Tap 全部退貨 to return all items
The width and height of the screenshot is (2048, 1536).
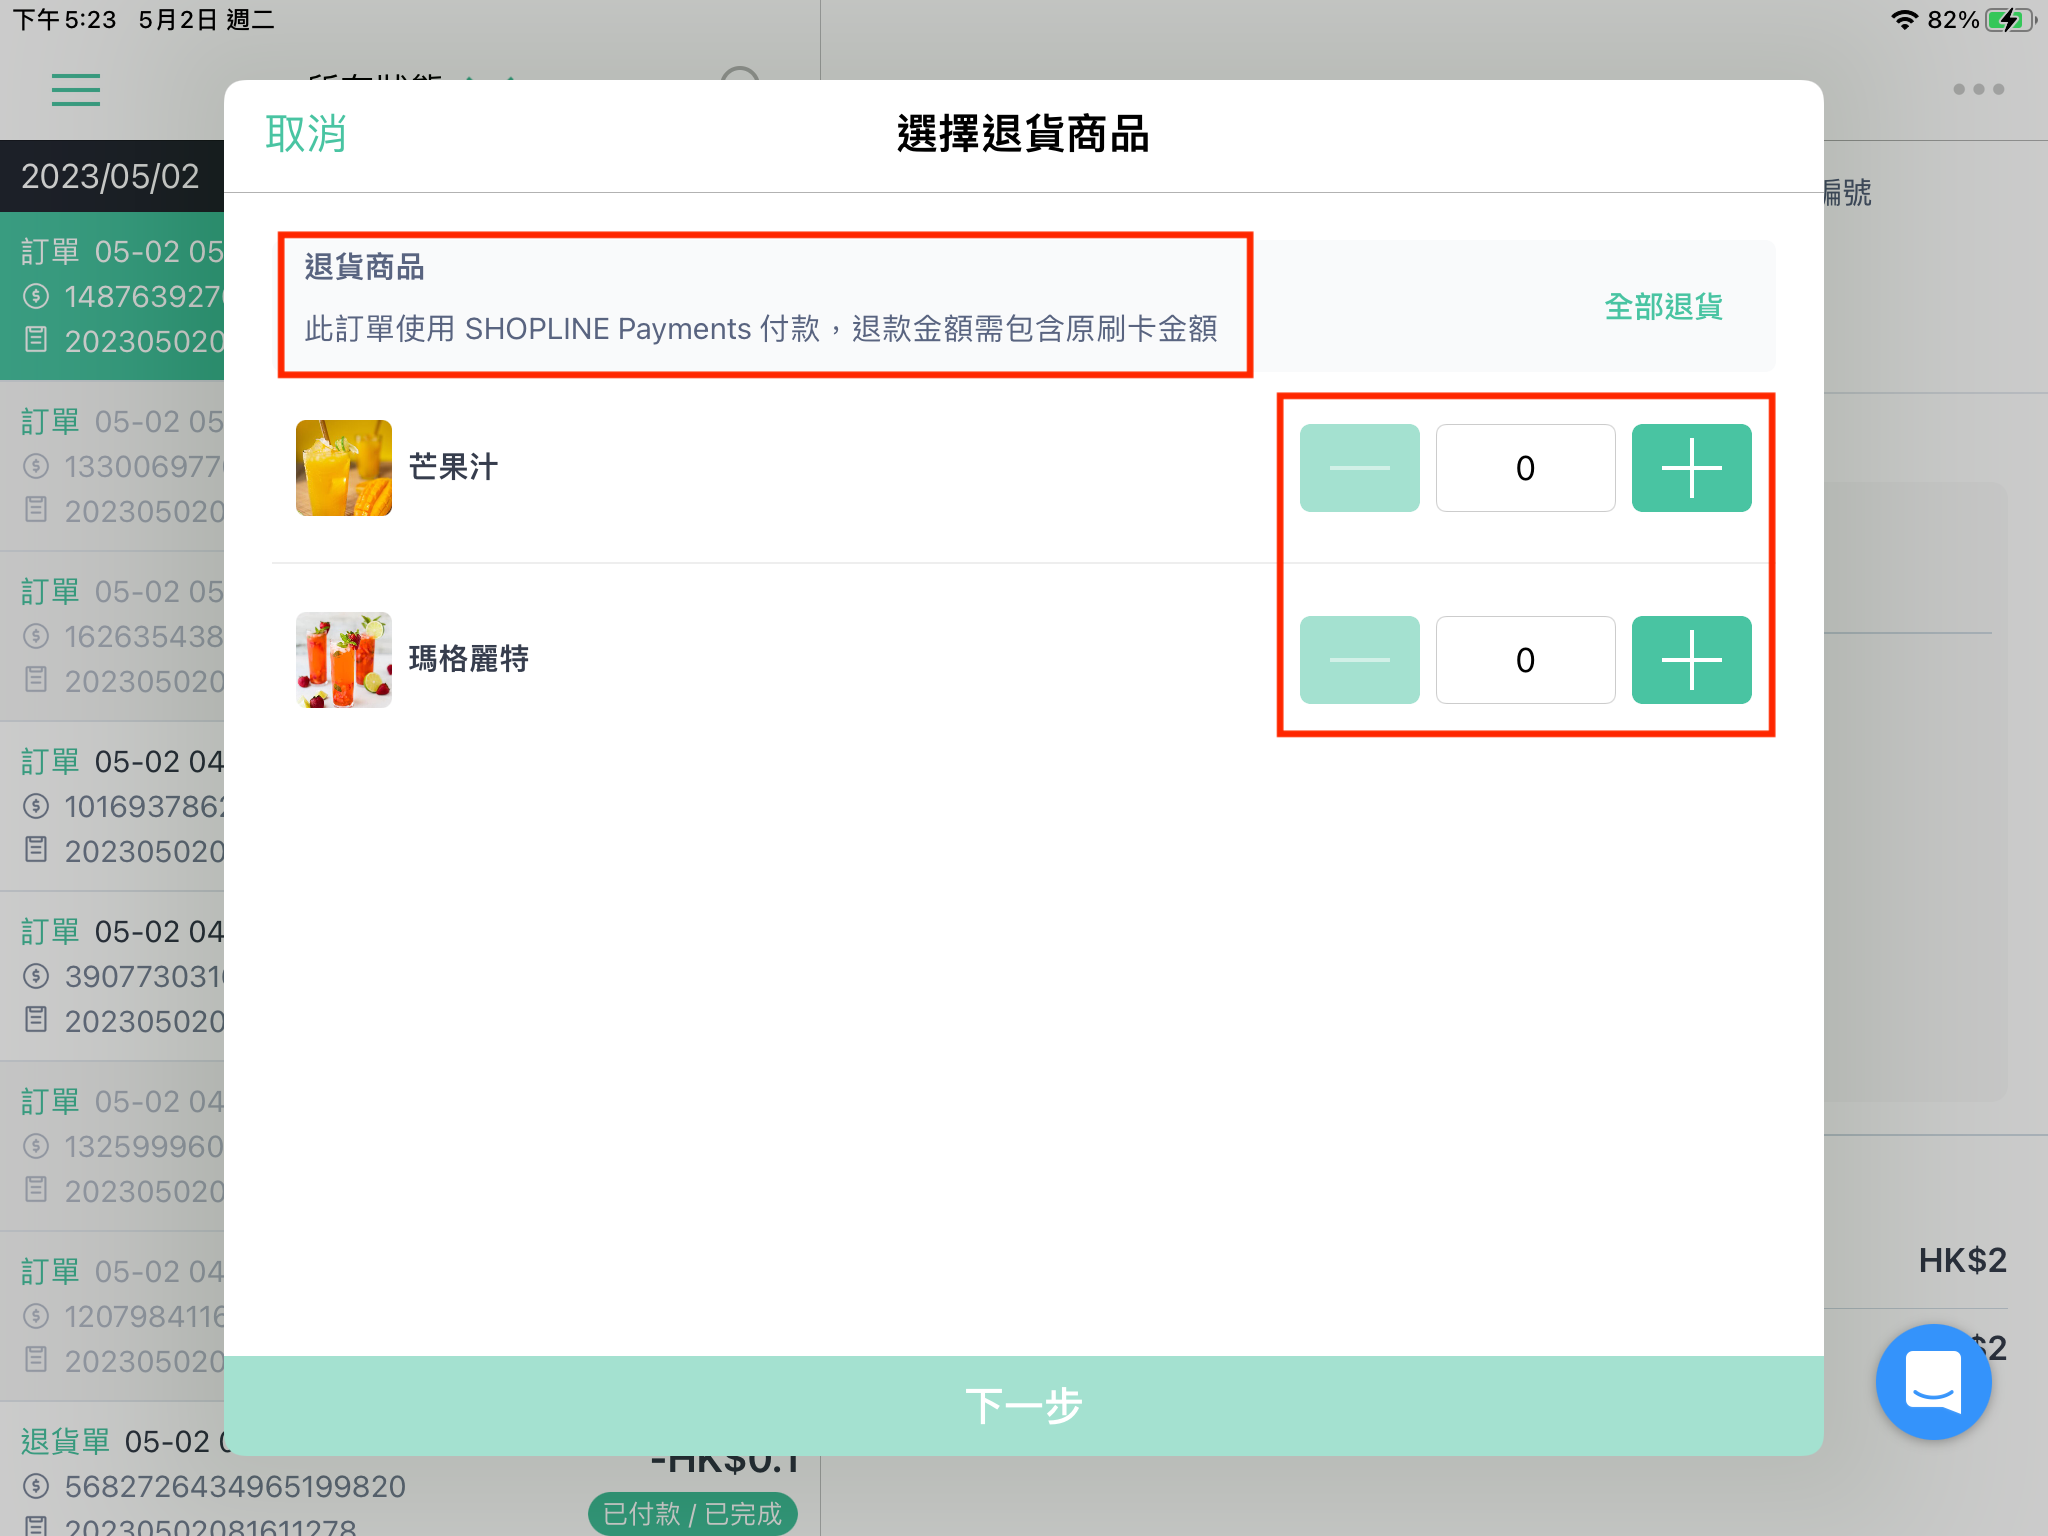click(x=1663, y=306)
